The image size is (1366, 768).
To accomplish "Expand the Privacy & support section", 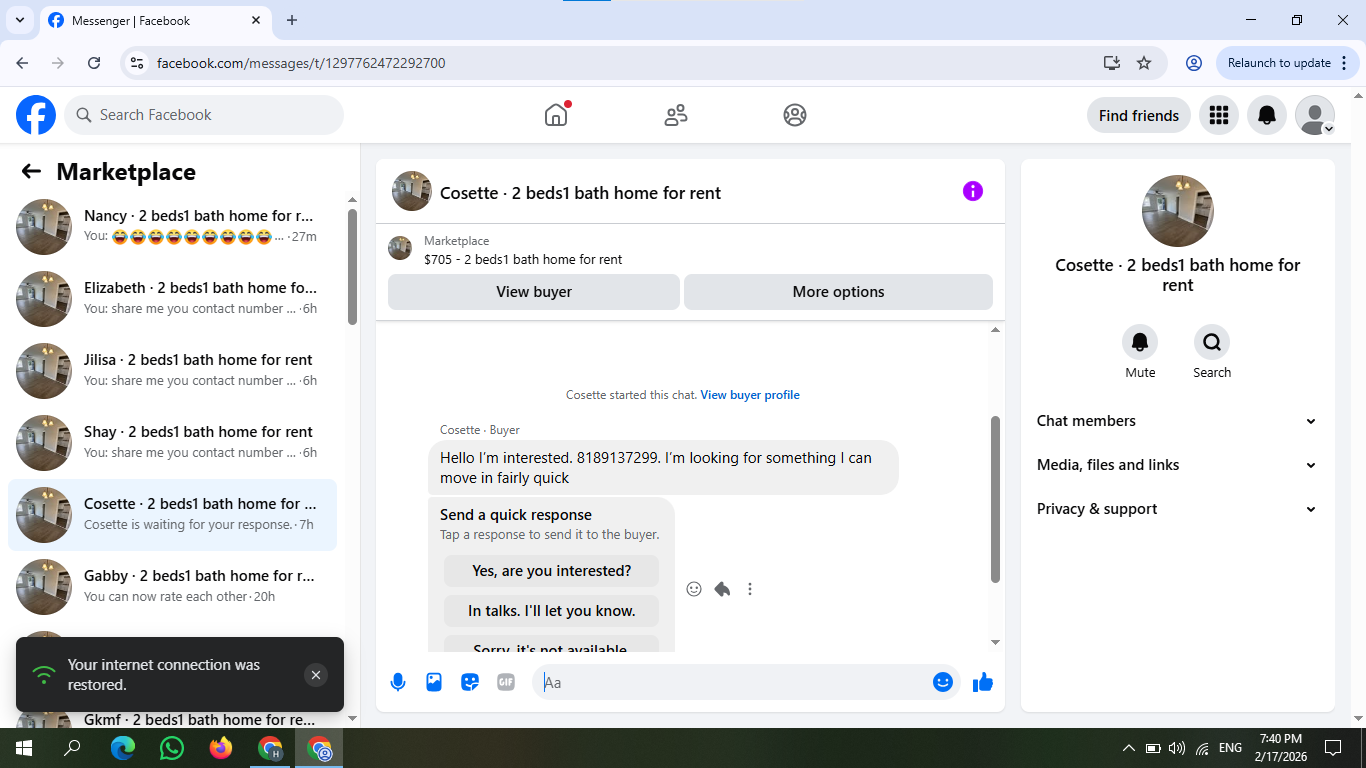I will click(x=1177, y=509).
